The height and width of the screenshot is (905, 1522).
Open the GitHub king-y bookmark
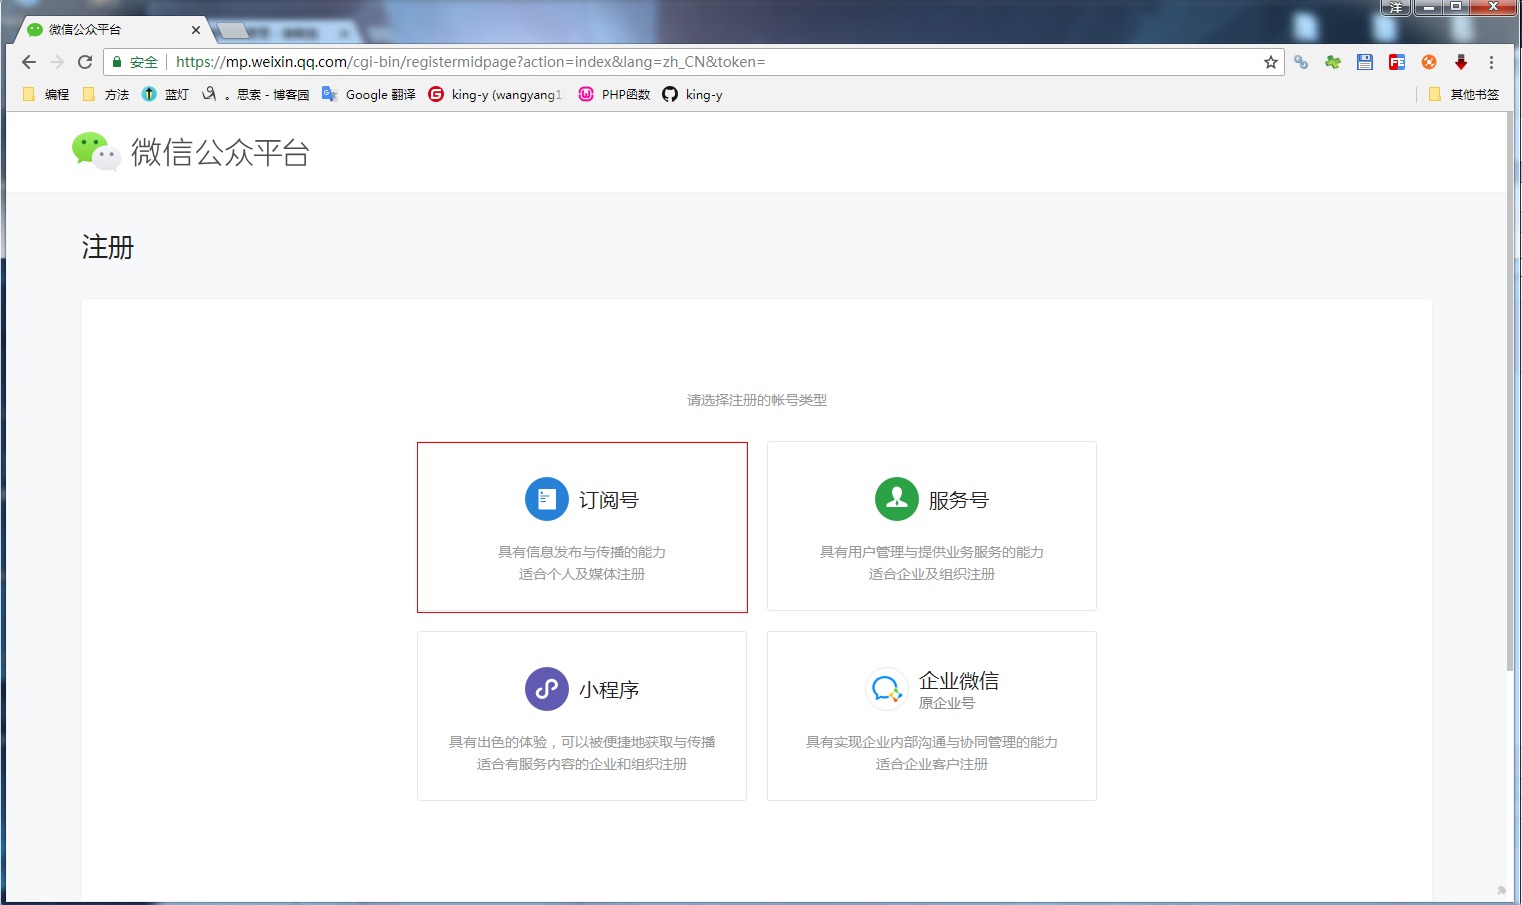click(x=692, y=94)
